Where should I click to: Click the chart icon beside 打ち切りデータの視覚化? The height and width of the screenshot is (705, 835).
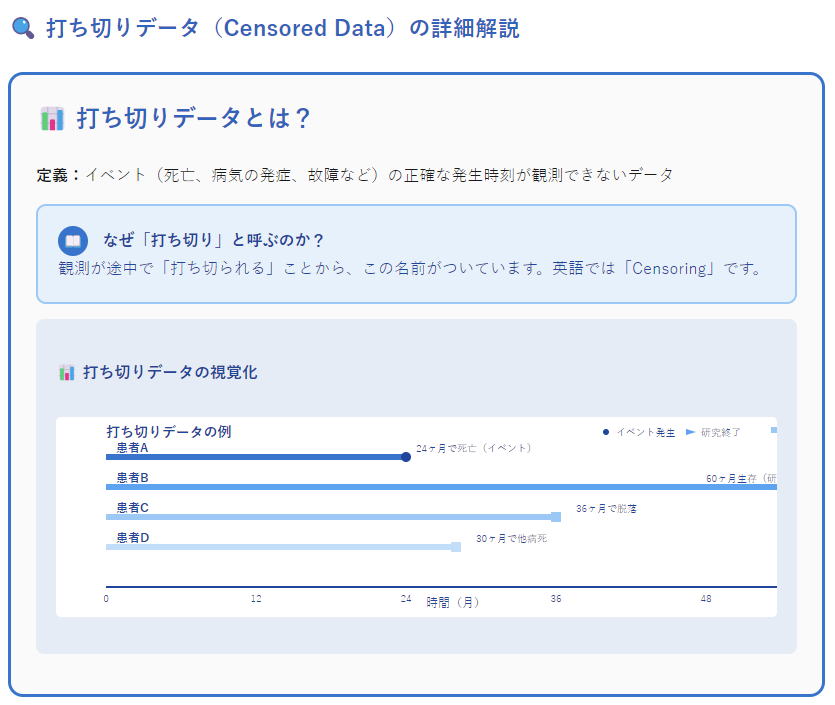[67, 372]
